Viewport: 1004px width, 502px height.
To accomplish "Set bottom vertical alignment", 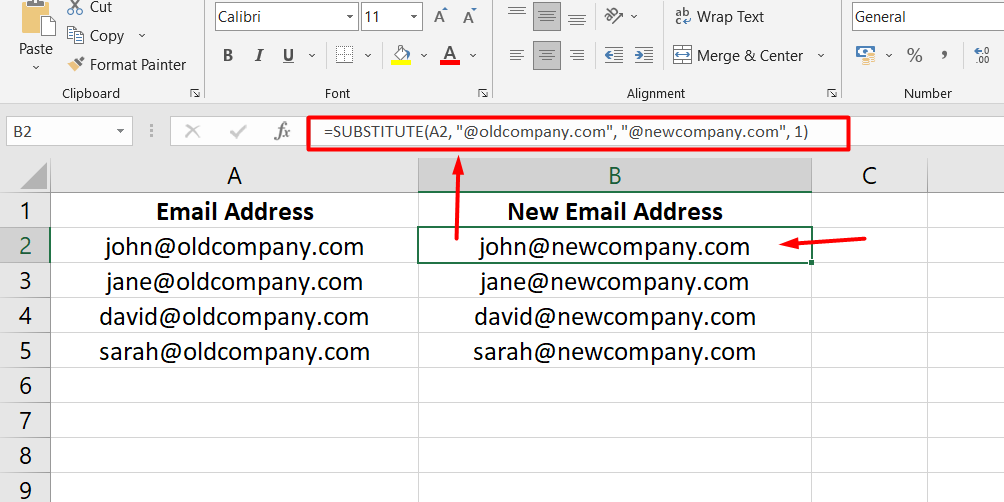I will pos(578,18).
